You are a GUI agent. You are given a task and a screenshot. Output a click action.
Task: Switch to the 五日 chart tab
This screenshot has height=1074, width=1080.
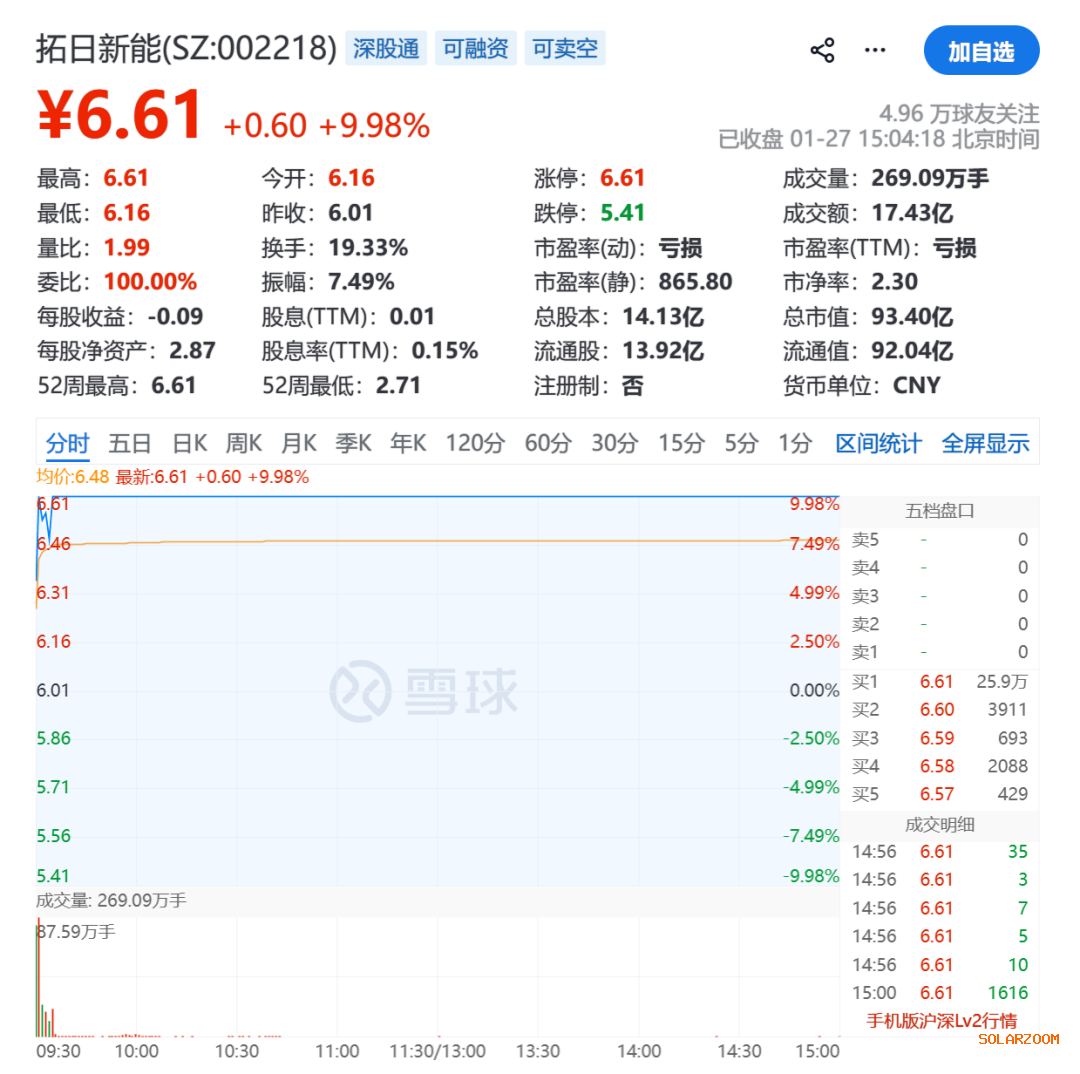pos(130,444)
